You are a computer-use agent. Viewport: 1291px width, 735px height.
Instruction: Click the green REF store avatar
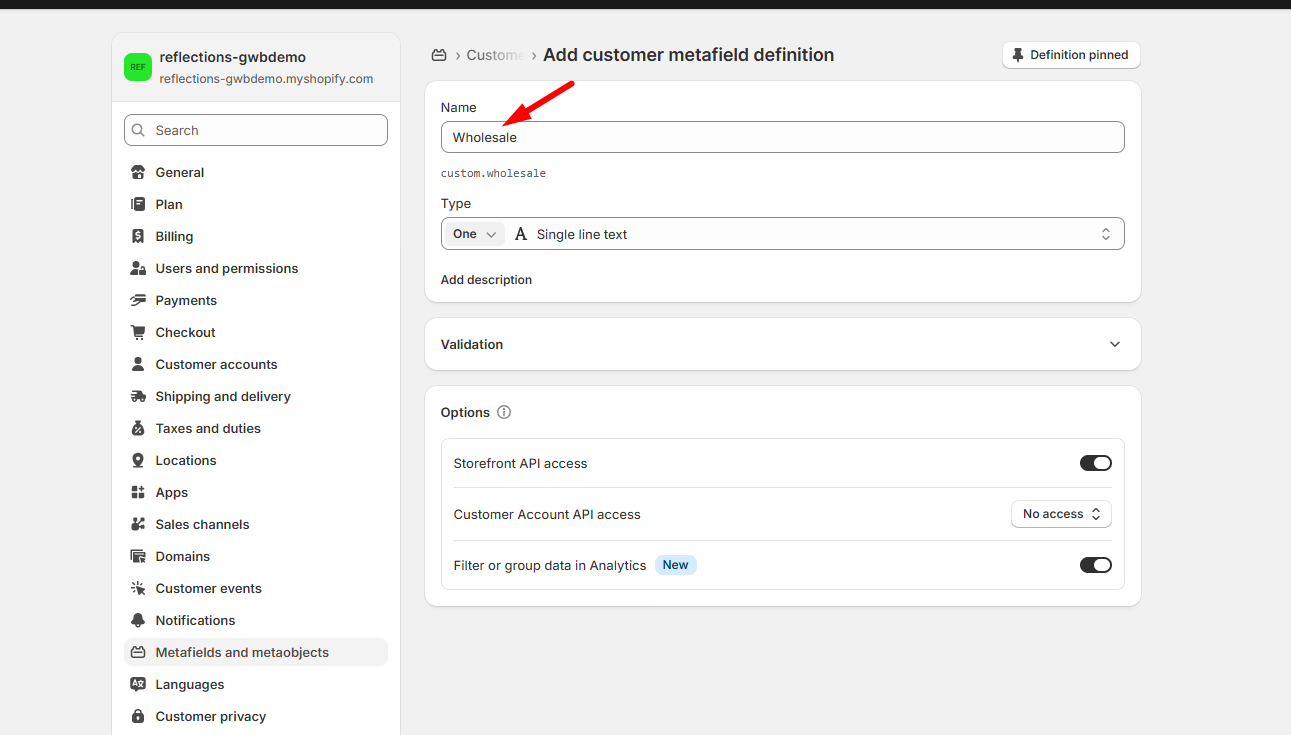pyautogui.click(x=138, y=67)
